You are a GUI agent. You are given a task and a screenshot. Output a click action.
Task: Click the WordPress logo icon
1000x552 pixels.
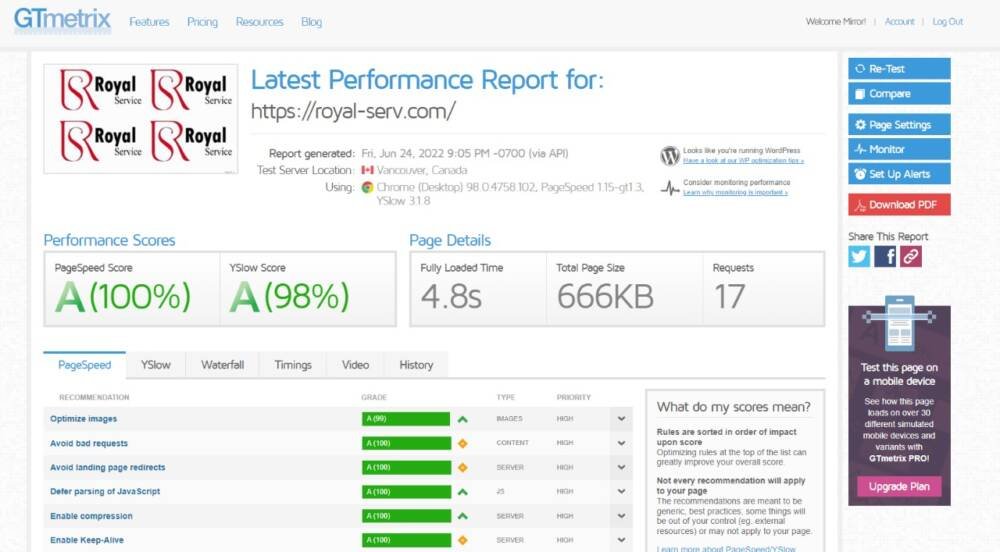click(670, 156)
